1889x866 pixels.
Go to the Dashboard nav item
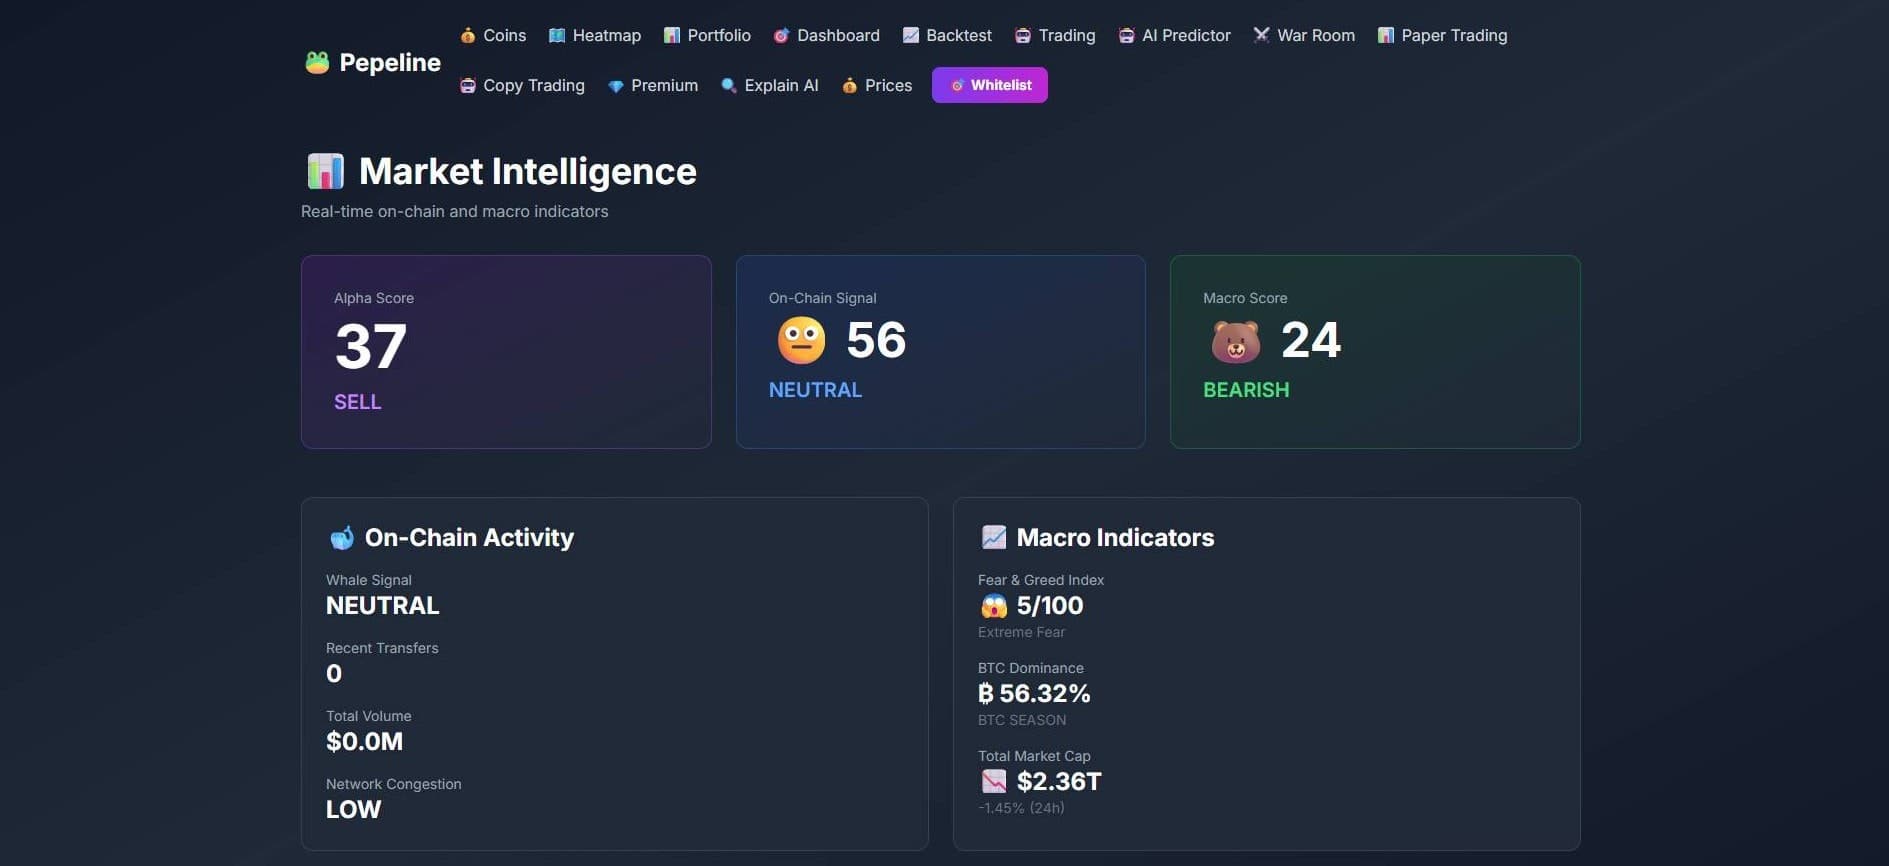click(x=826, y=35)
